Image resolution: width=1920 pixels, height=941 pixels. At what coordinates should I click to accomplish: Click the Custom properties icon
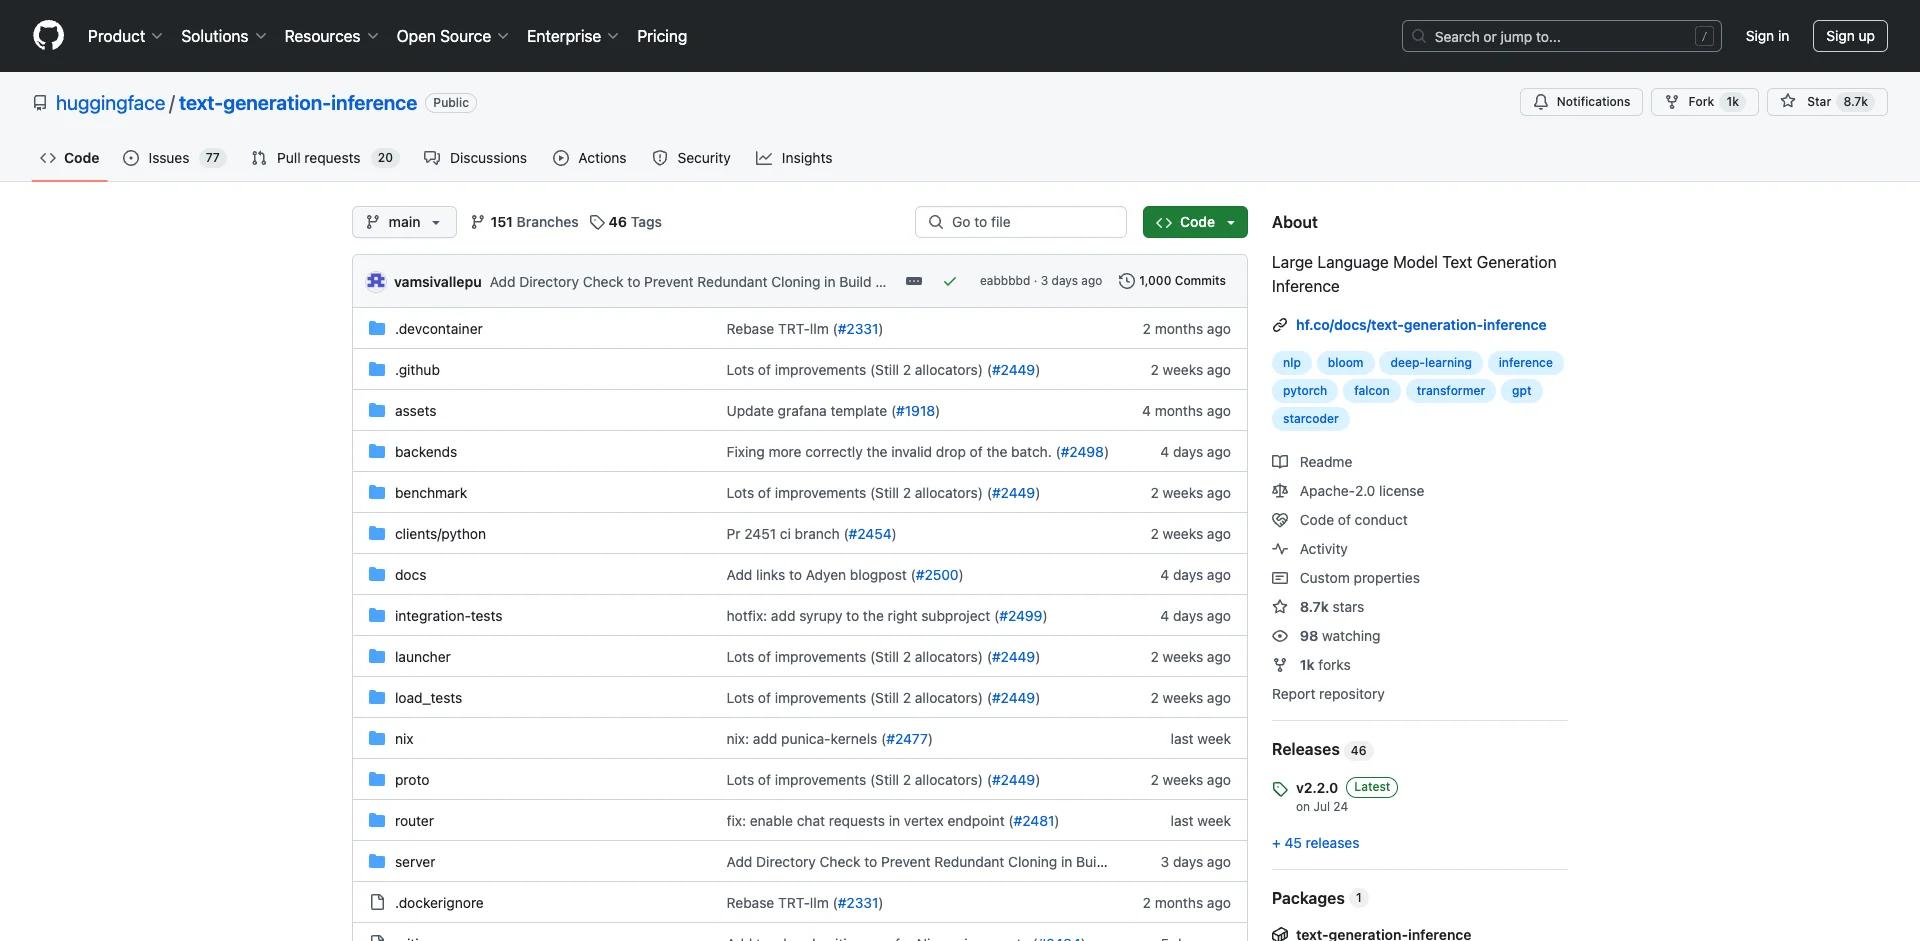point(1280,578)
